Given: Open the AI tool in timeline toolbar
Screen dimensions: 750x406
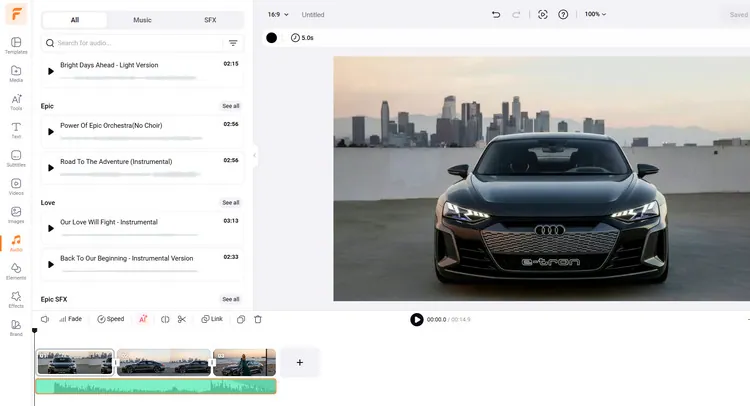Looking at the screenshot, I should [143, 319].
